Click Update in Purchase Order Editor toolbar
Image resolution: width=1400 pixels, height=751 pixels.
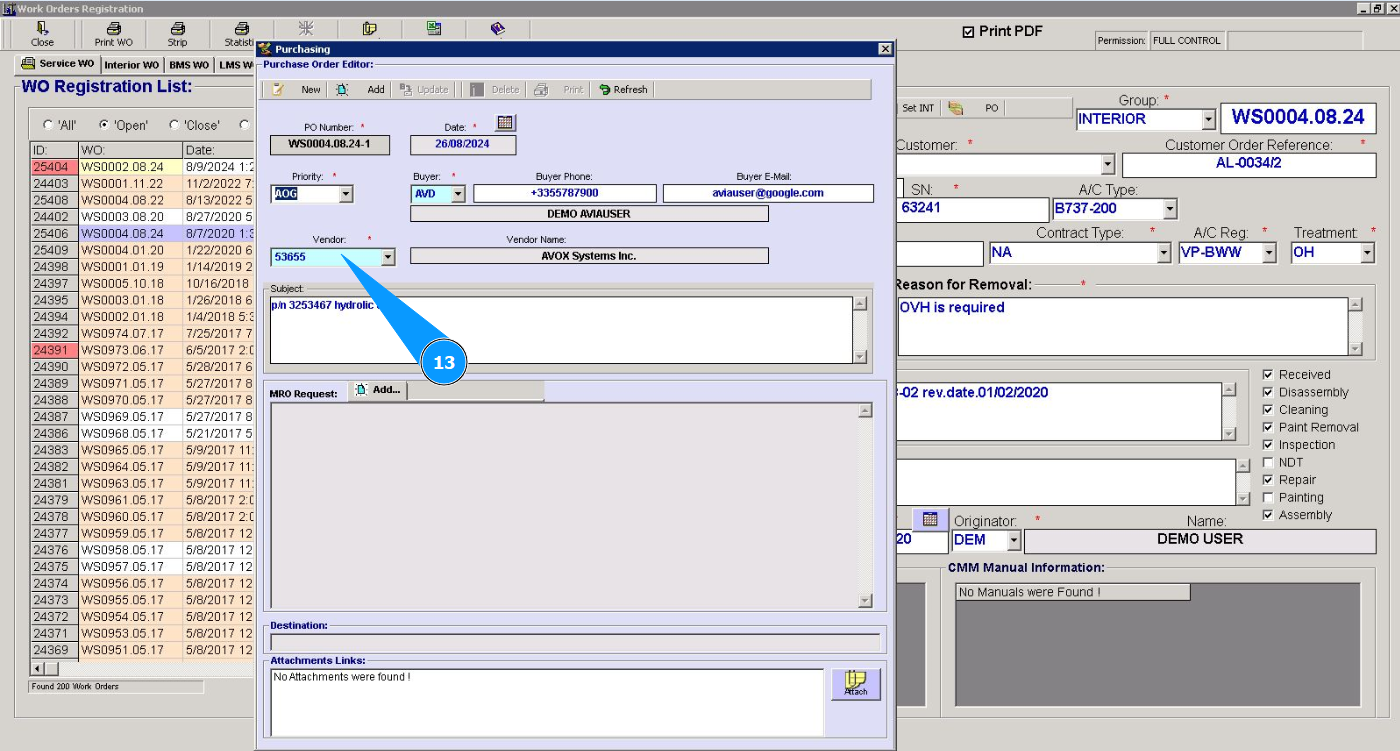pos(425,89)
